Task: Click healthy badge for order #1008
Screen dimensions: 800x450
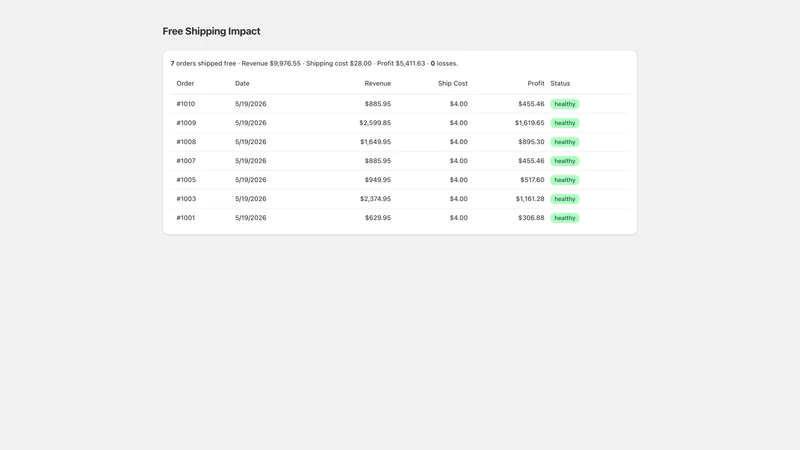Action: 565,142
